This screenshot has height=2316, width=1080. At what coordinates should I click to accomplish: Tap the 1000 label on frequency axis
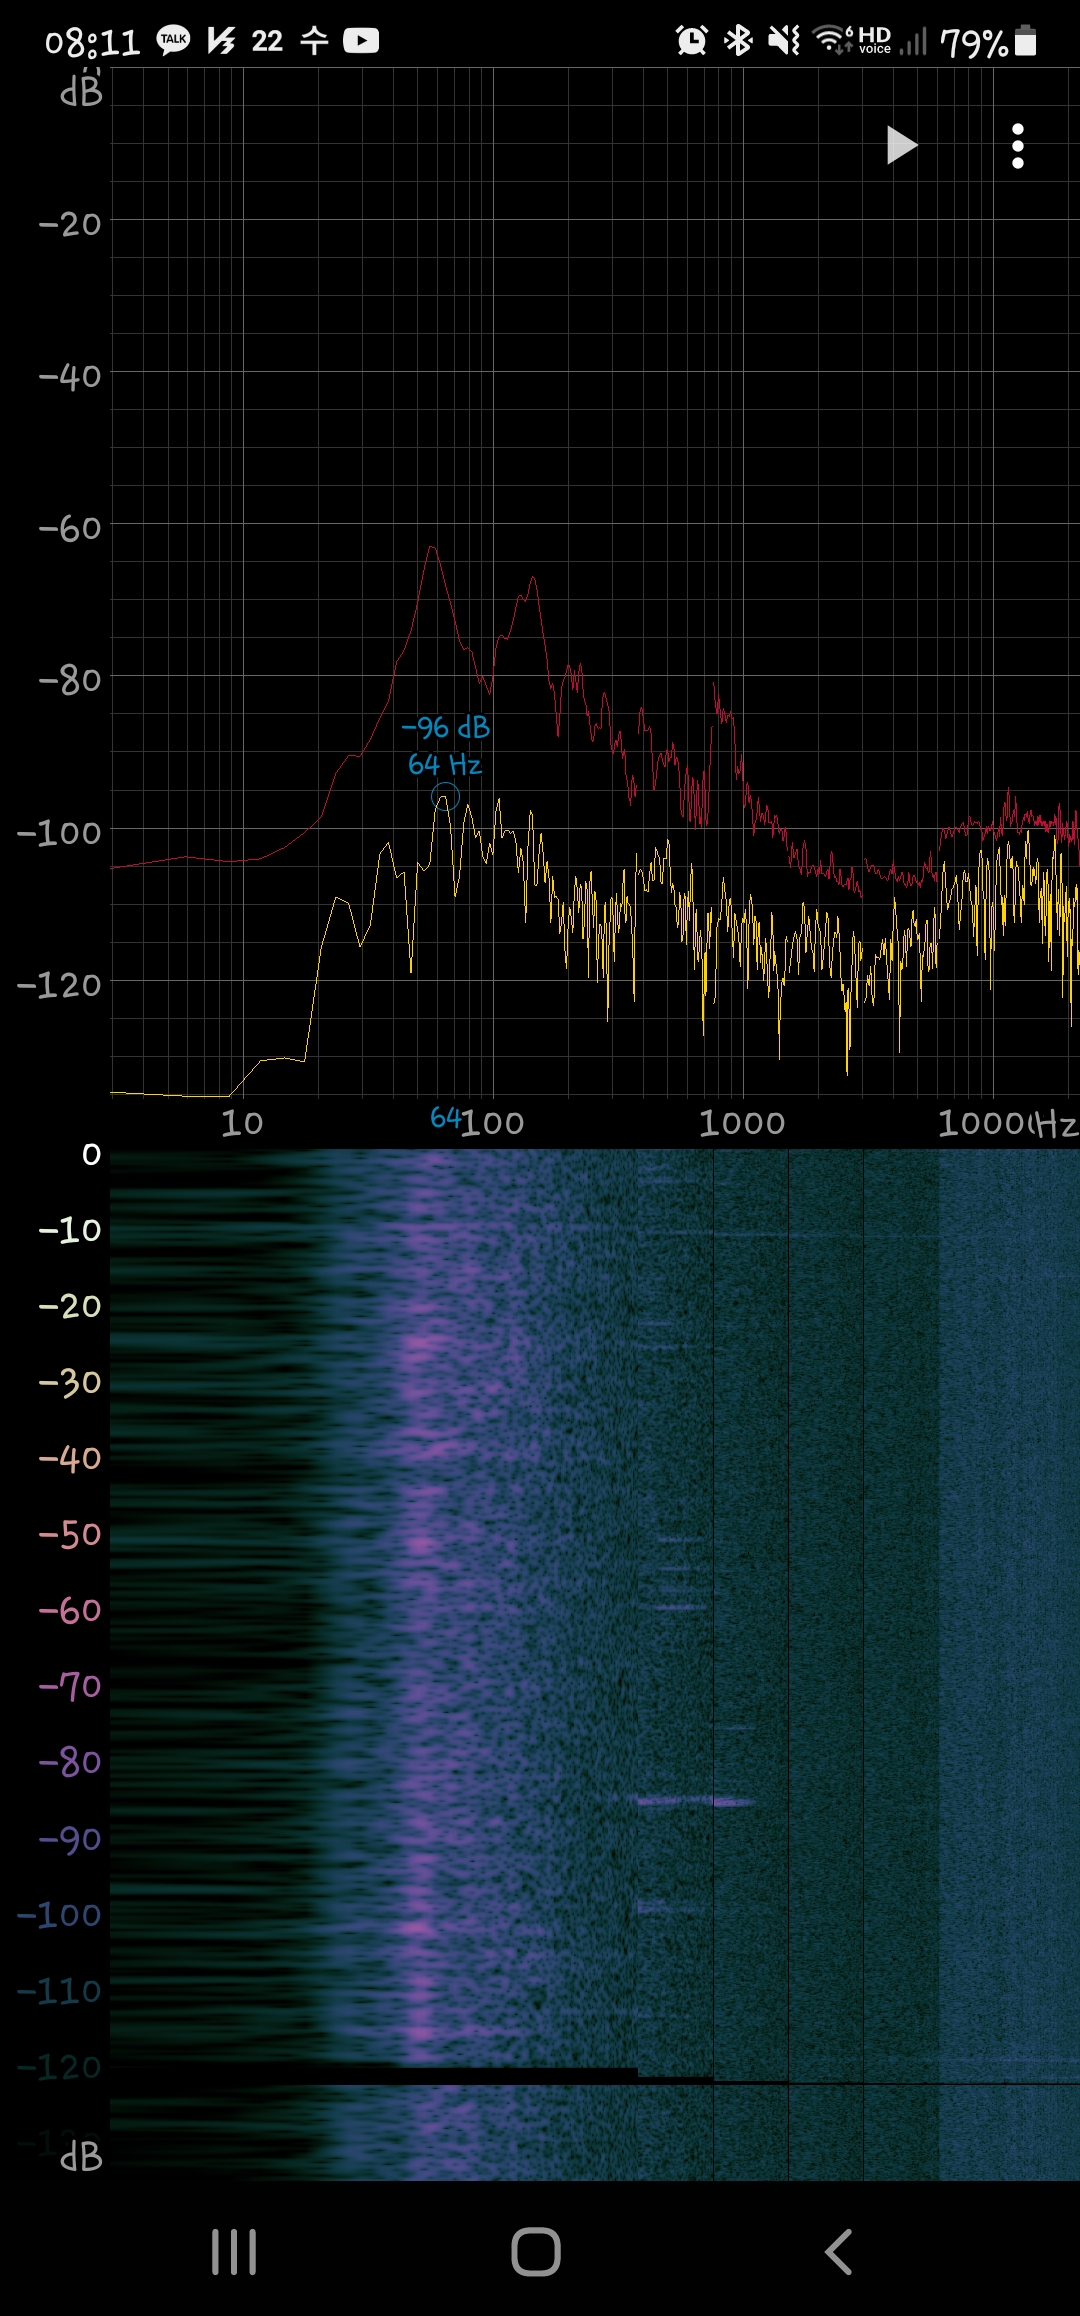741,1123
